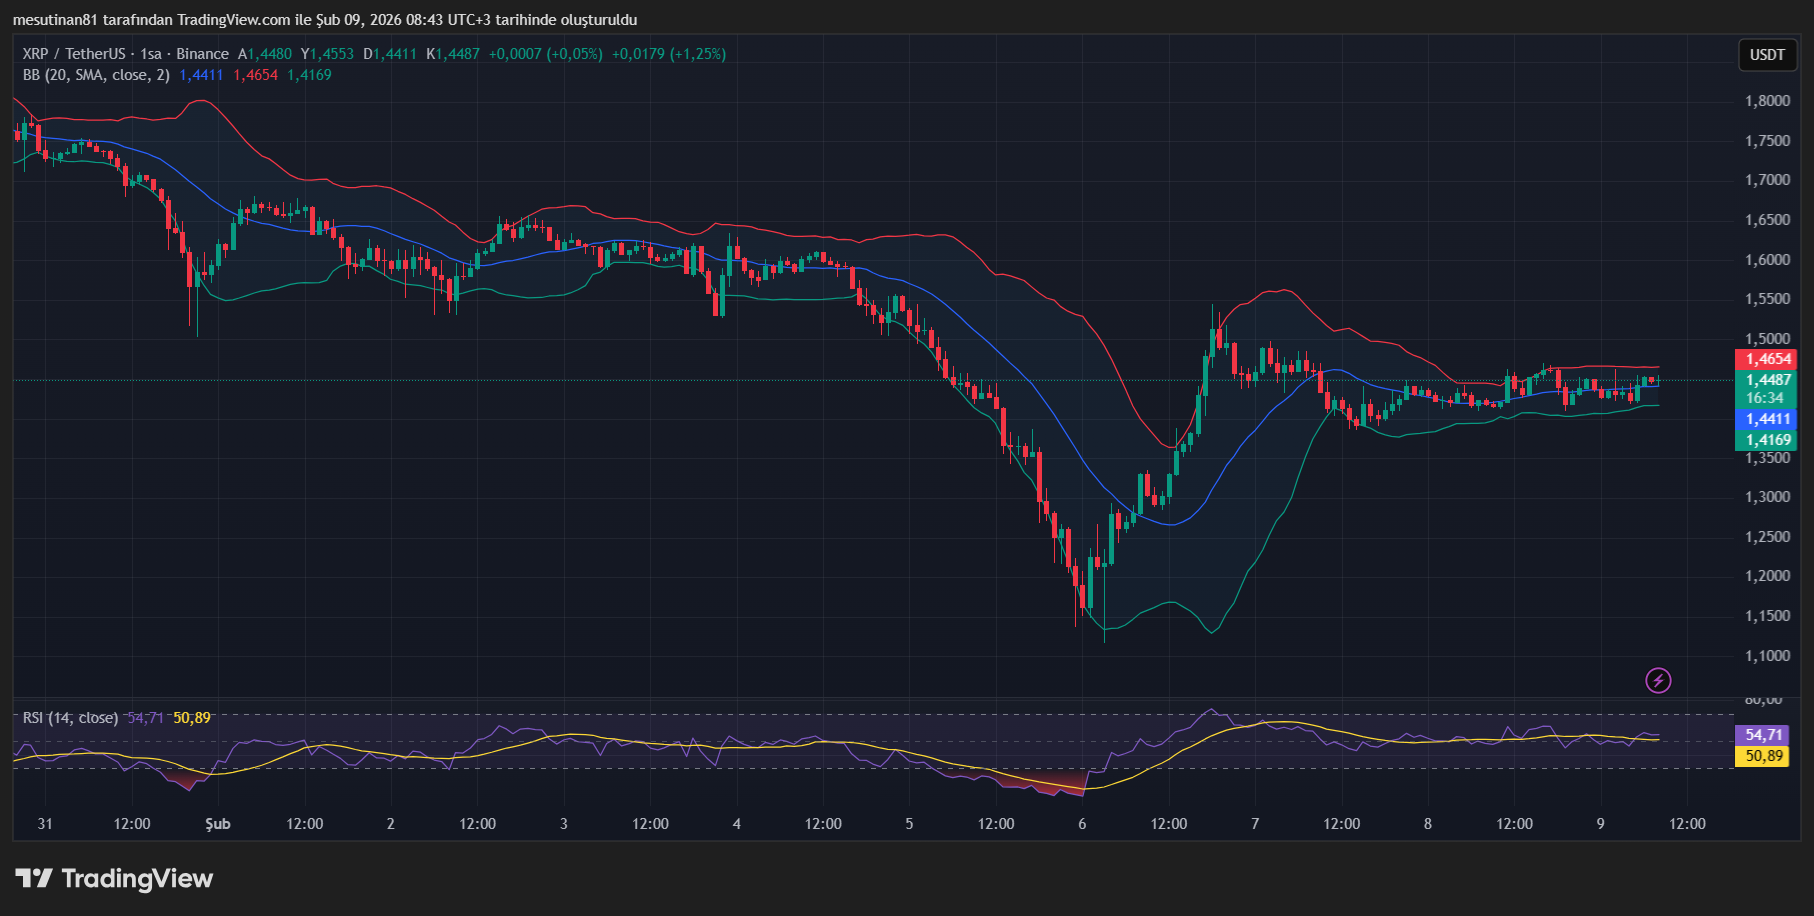The width and height of the screenshot is (1814, 916).
Task: Open the timeframe selector showing 1sa
Action: (x=149, y=54)
